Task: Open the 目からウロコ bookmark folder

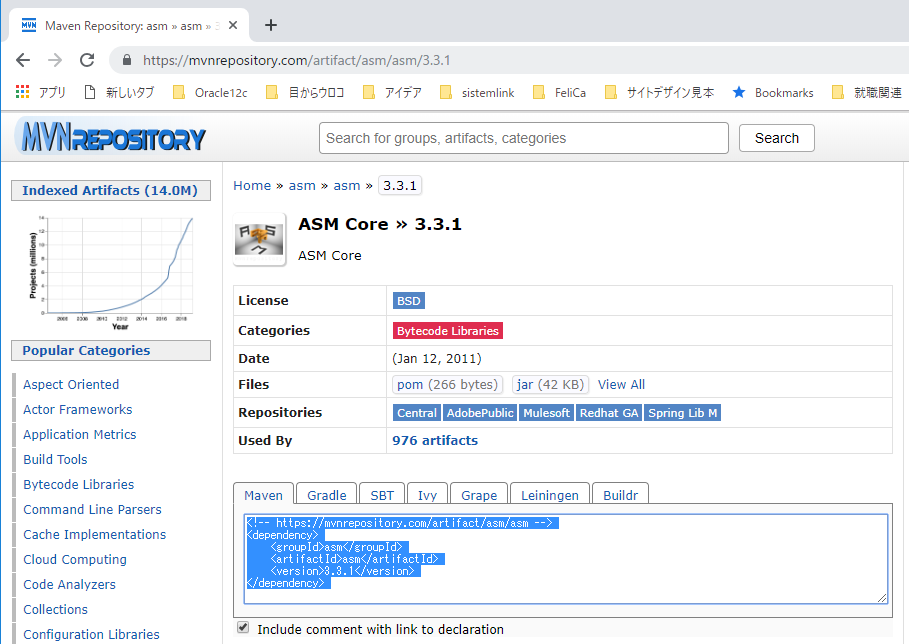Action: pyautogui.click(x=305, y=92)
